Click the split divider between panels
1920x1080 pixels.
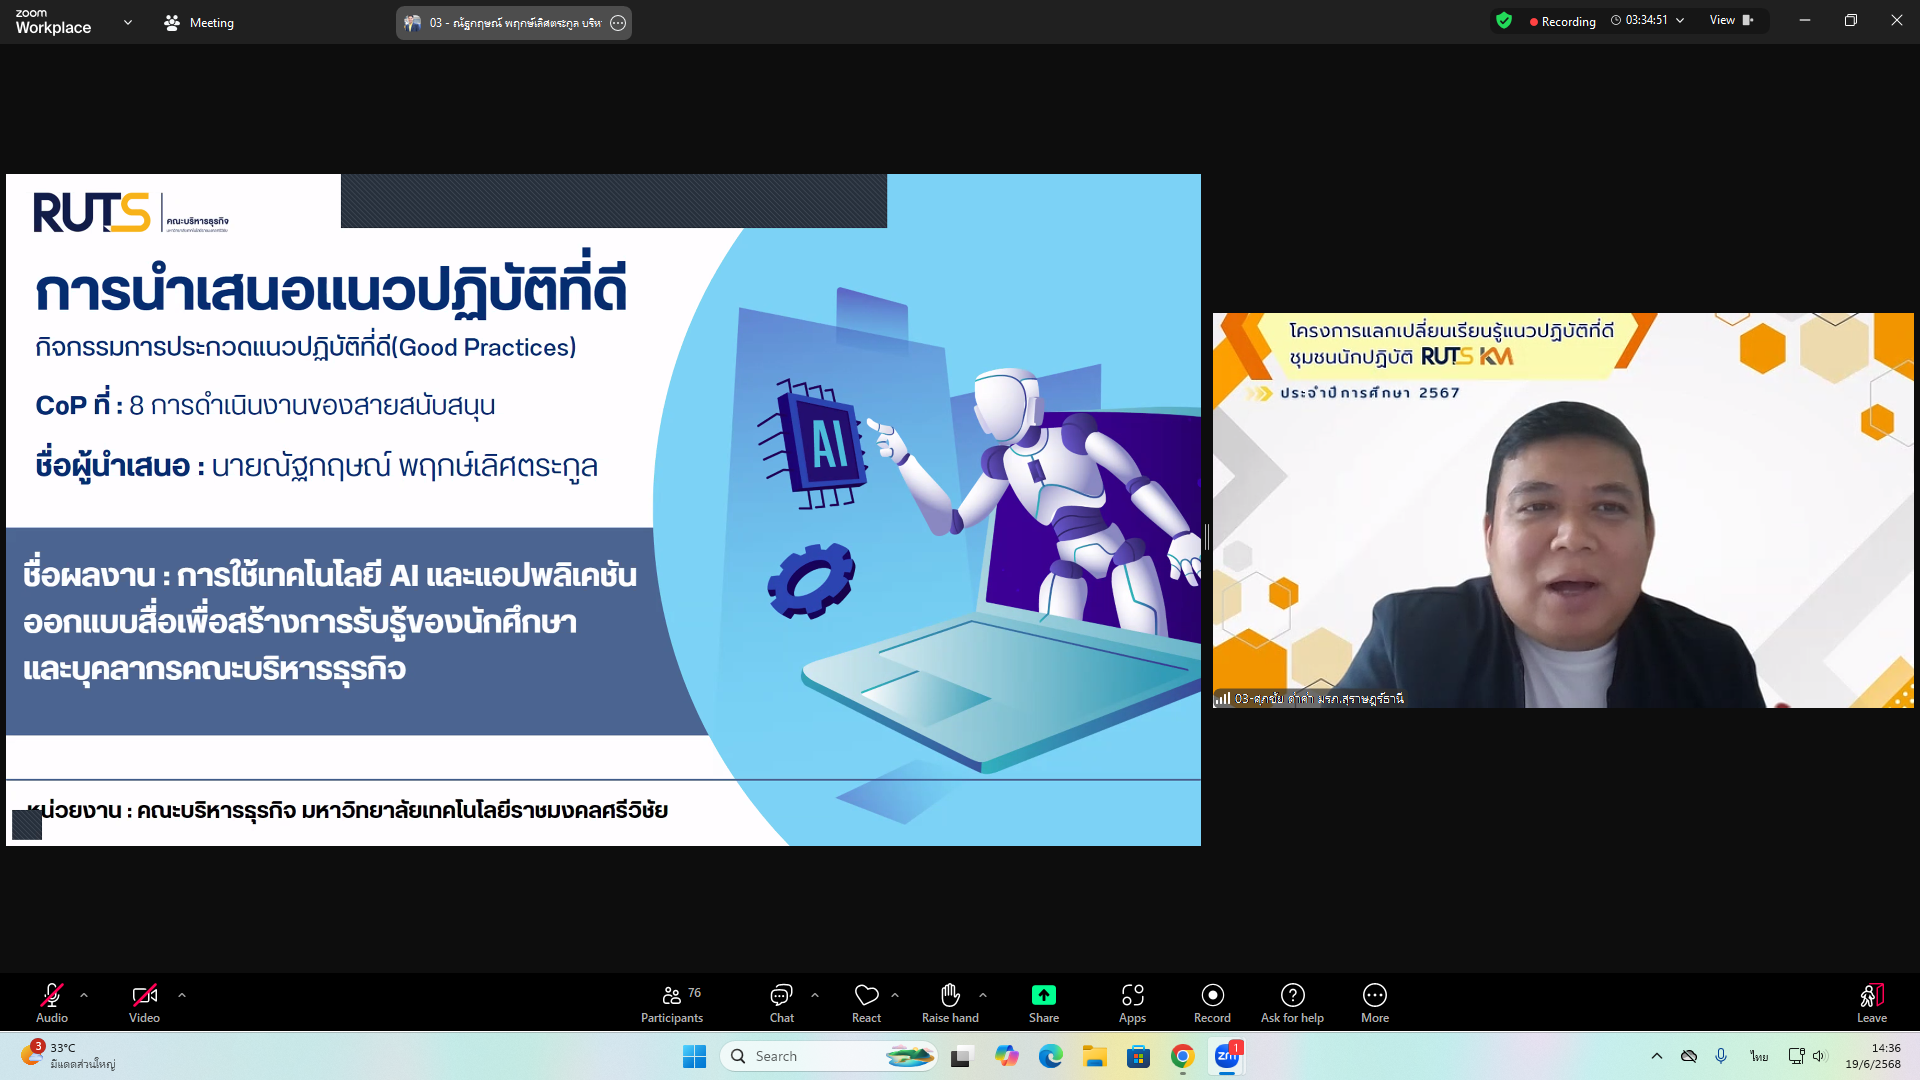coord(1207,537)
